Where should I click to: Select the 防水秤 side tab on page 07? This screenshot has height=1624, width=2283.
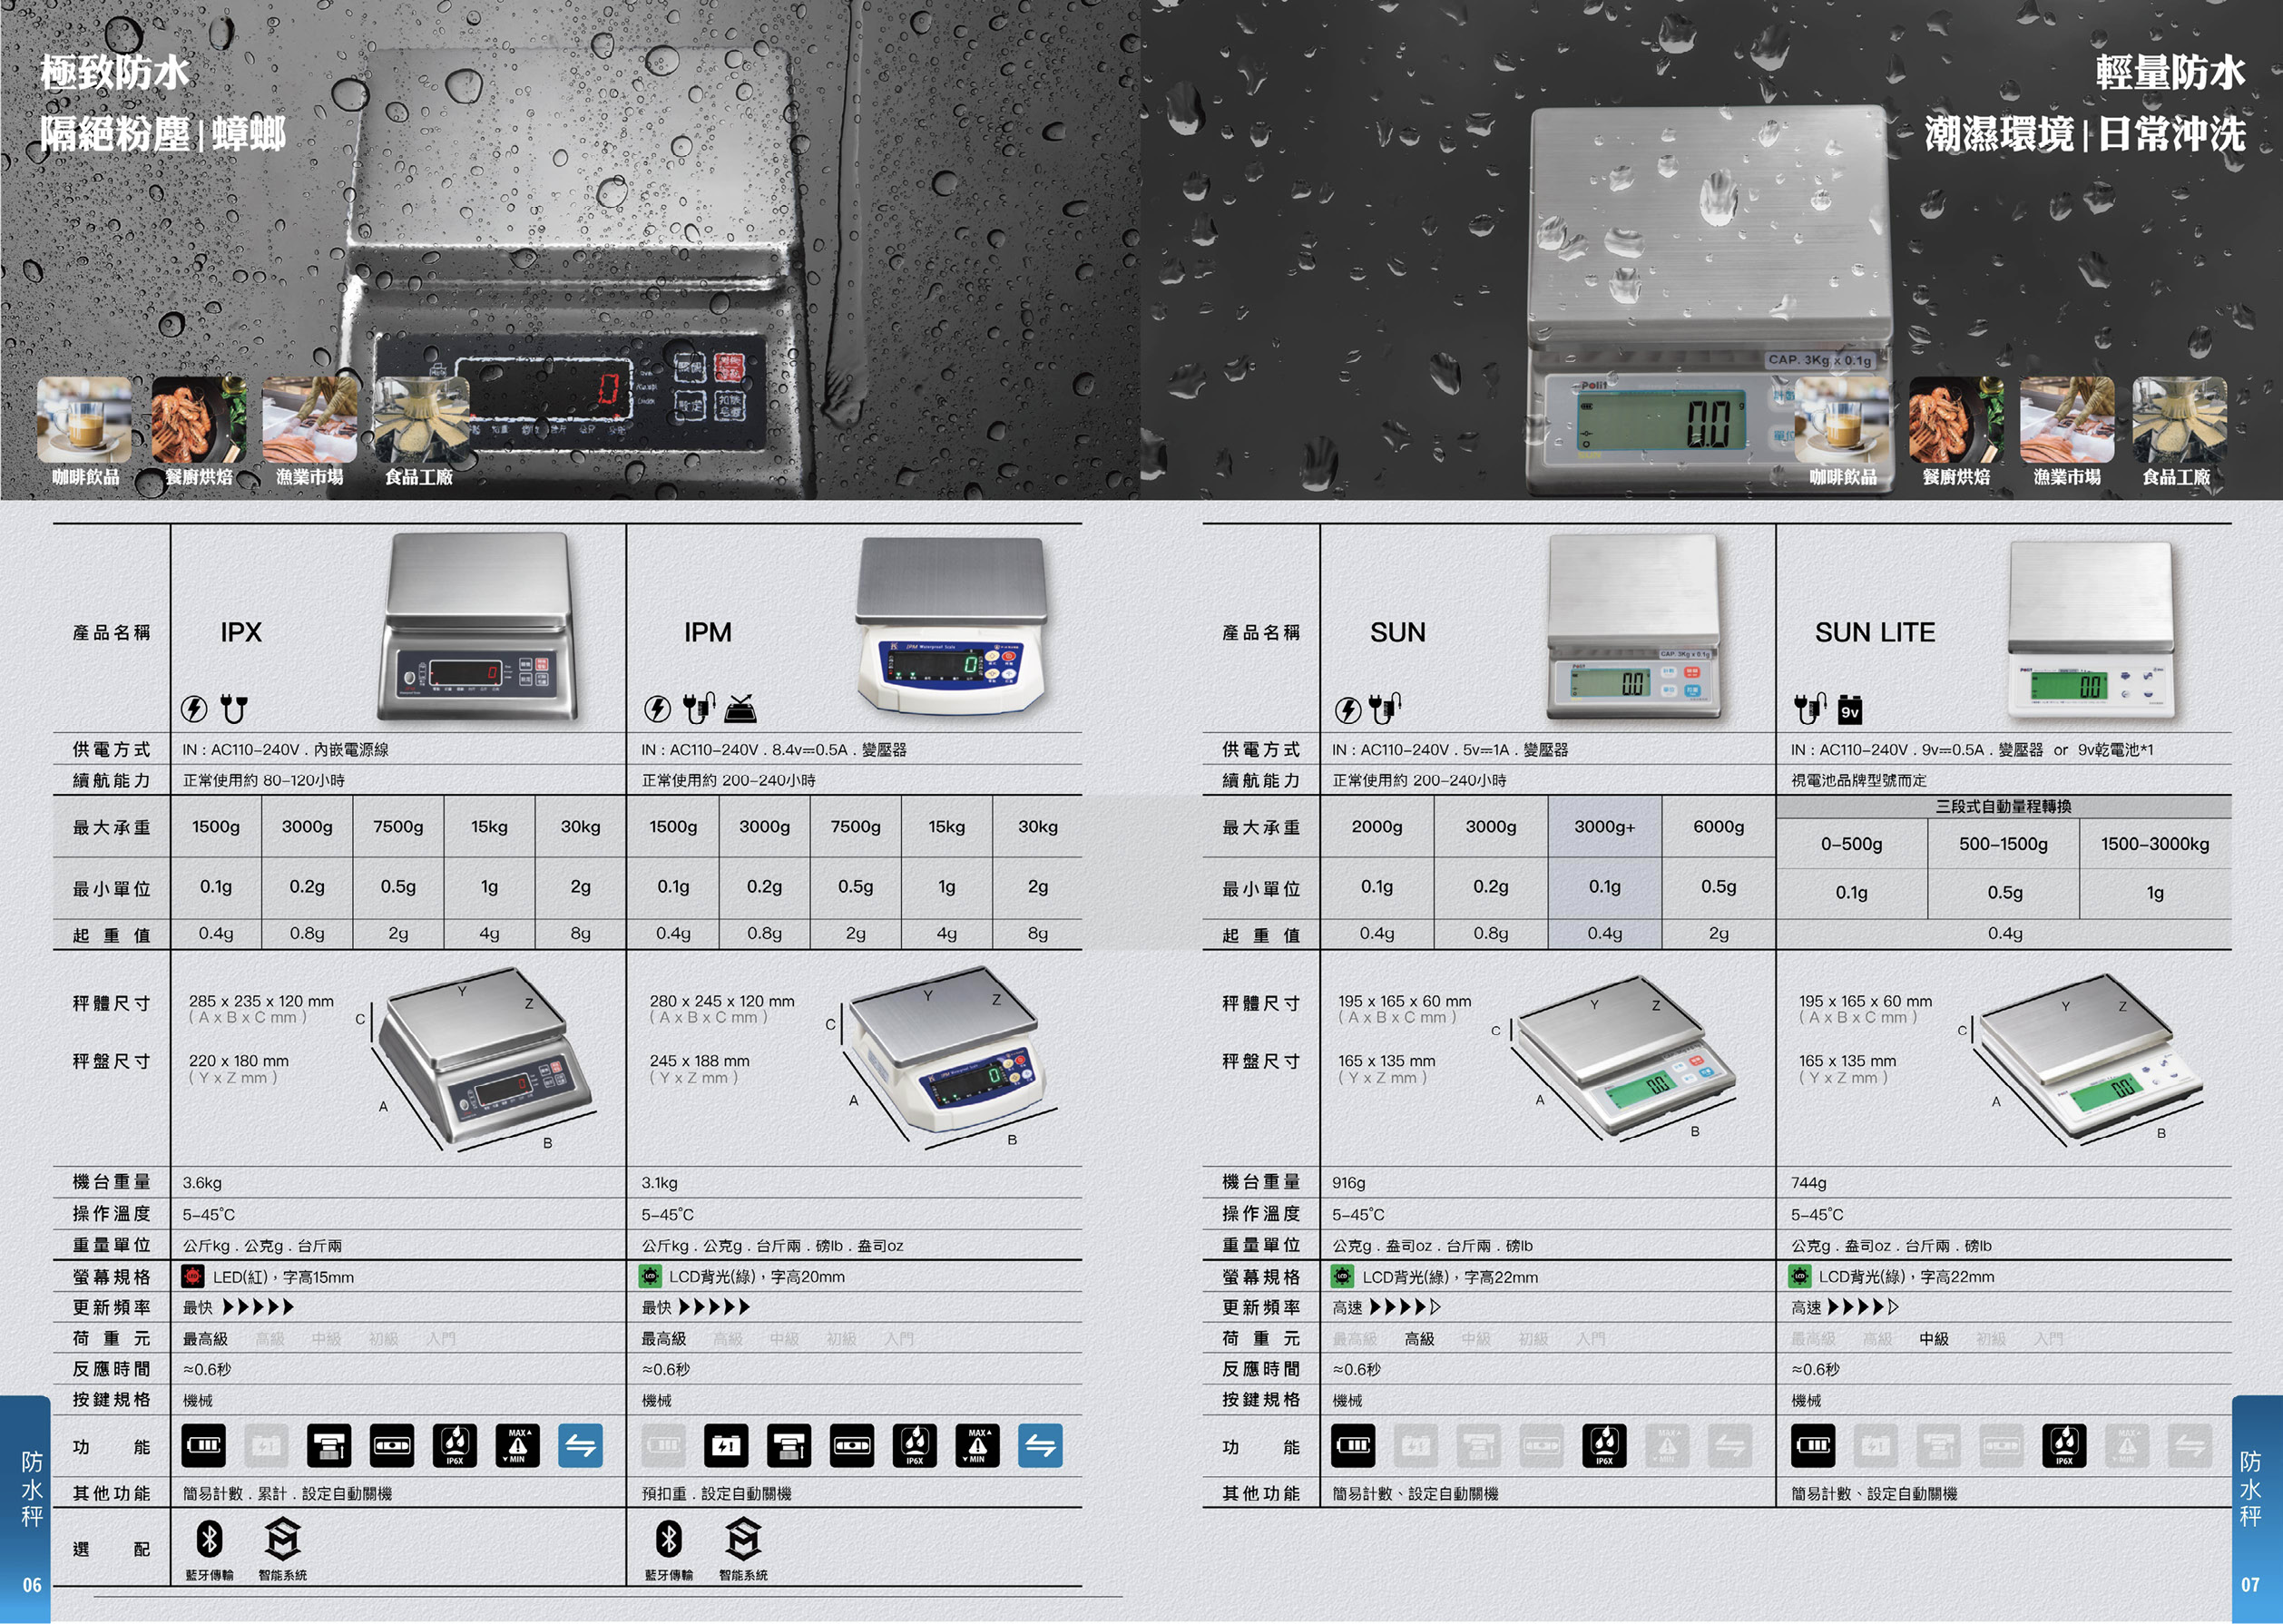click(2250, 1490)
